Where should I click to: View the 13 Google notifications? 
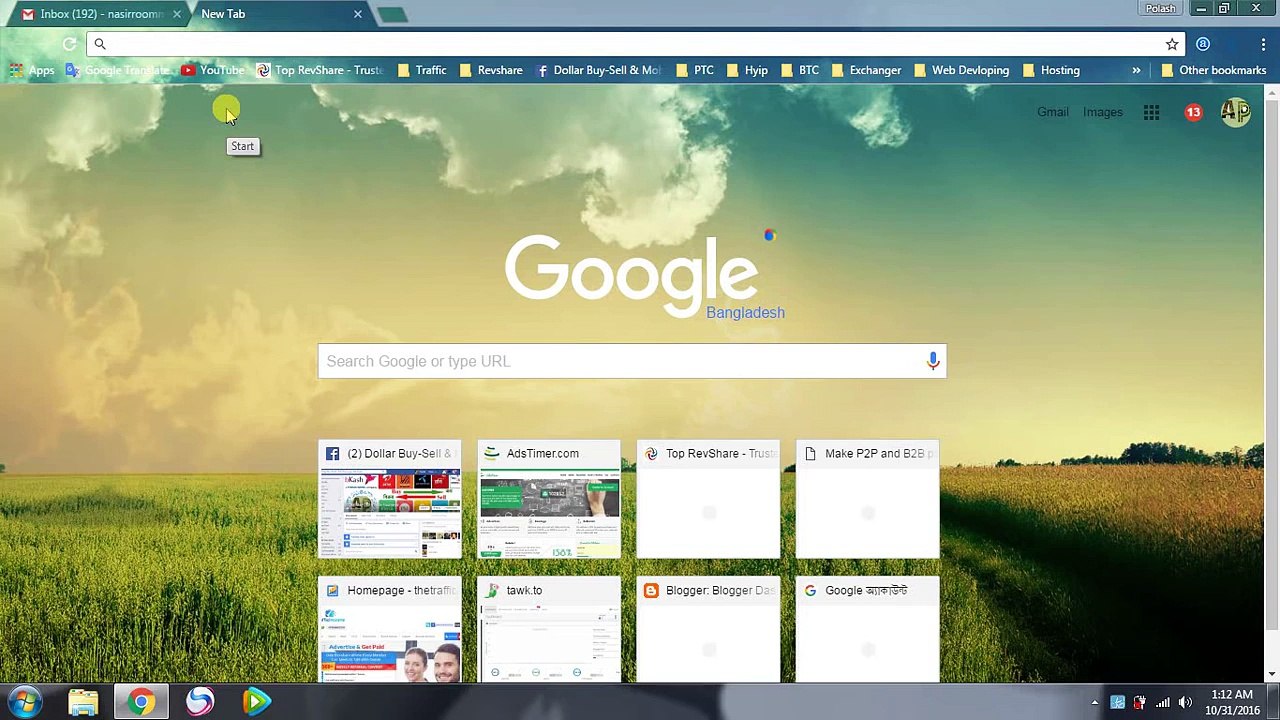click(x=1193, y=113)
